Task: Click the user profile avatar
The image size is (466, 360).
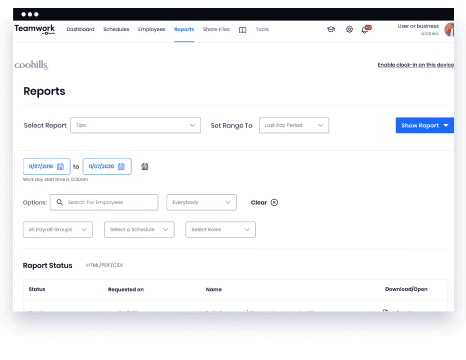Action: (x=449, y=30)
